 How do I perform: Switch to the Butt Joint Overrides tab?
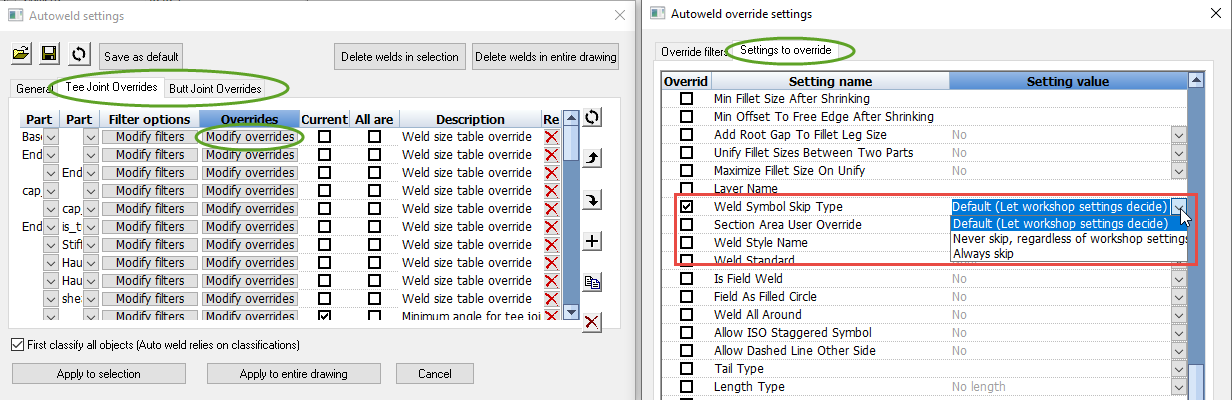pos(215,89)
